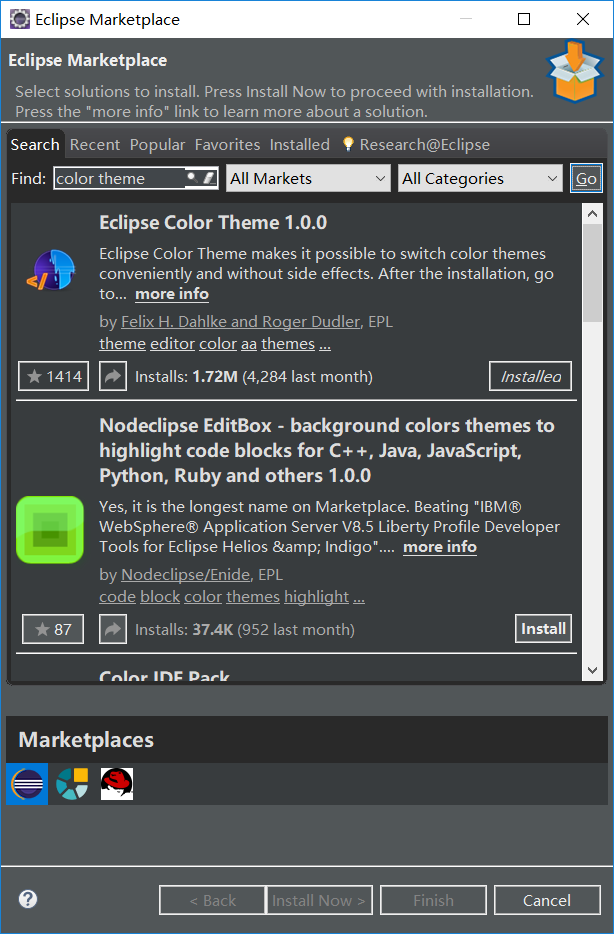Click the Eclipse Color Theme plugin logo
Image resolution: width=614 pixels, height=934 pixels.
51,270
